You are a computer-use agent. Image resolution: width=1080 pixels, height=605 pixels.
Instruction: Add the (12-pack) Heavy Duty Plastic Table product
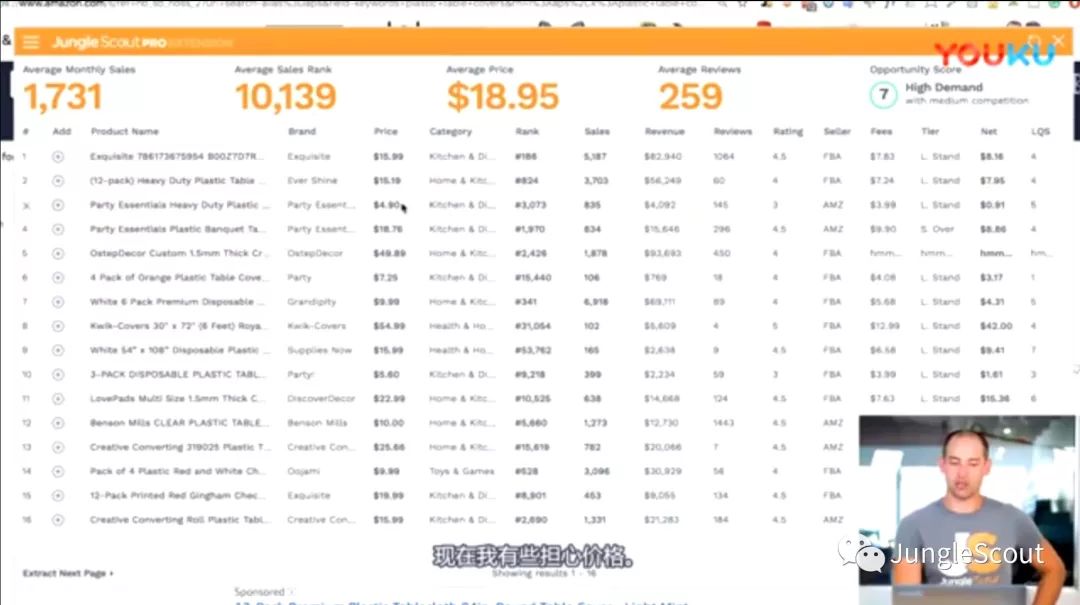pyautogui.click(x=58, y=181)
